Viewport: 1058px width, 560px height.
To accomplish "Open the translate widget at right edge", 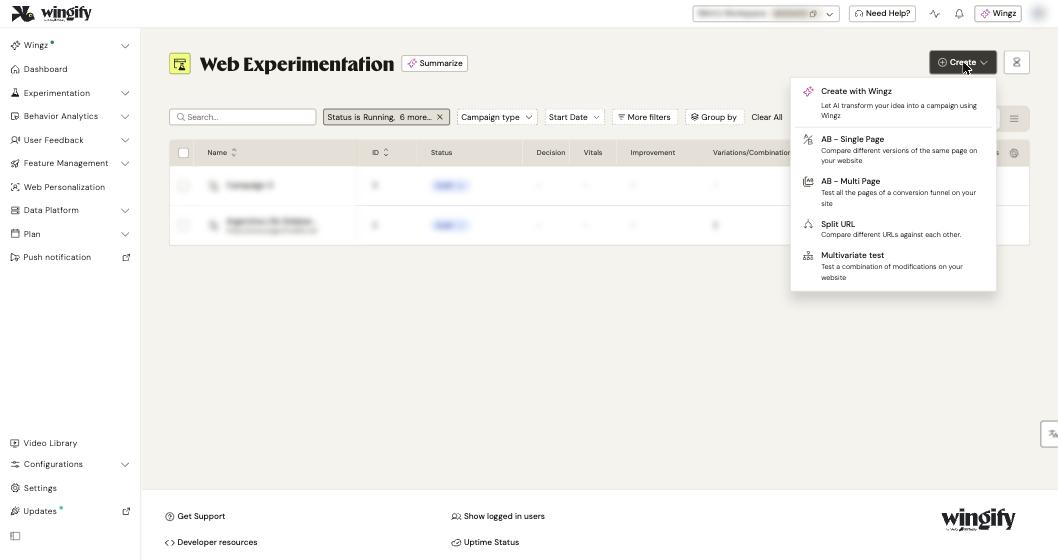I will click(x=1051, y=434).
